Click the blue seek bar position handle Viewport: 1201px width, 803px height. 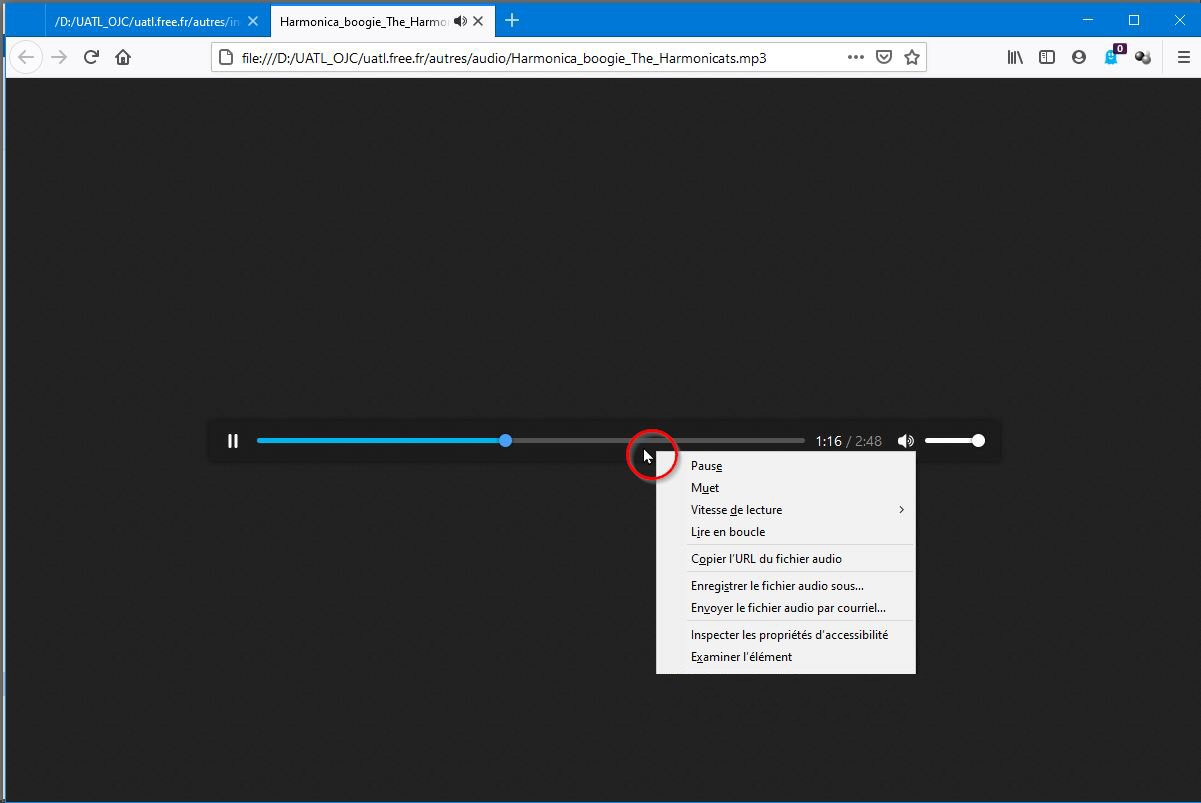click(x=506, y=441)
